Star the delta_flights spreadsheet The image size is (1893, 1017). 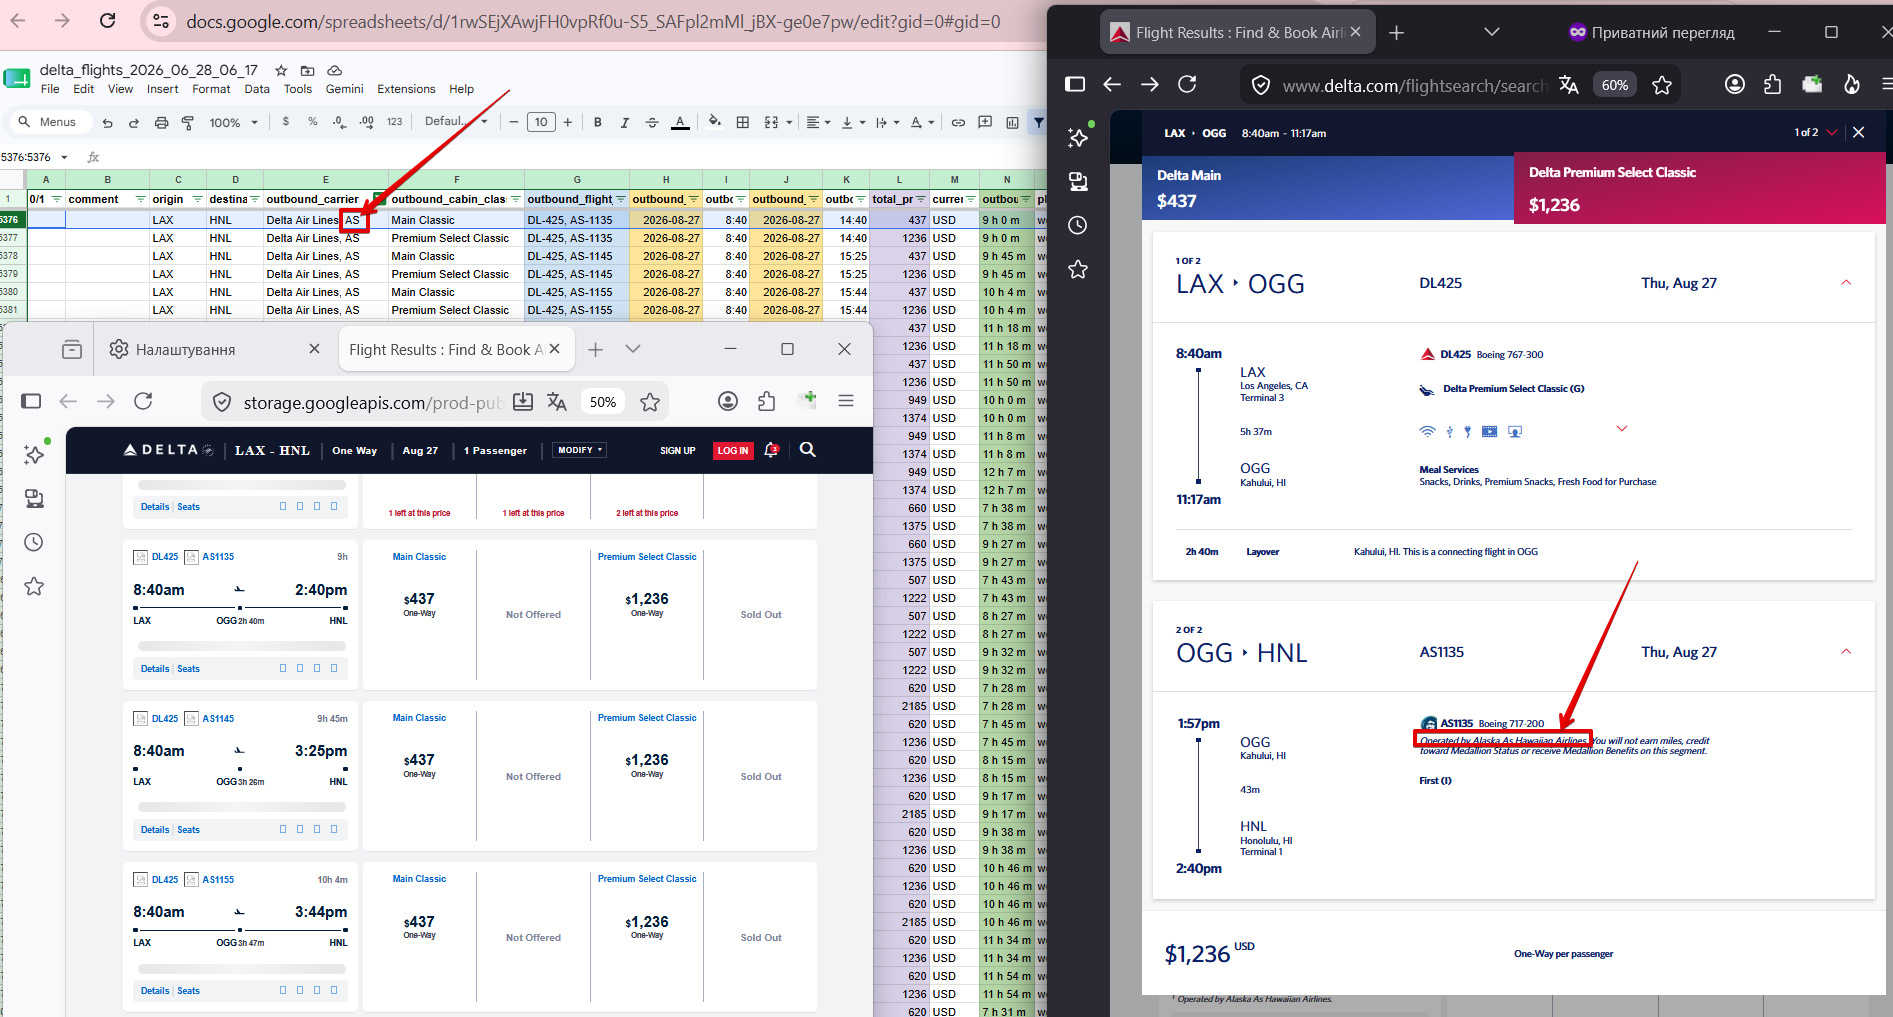click(x=281, y=70)
